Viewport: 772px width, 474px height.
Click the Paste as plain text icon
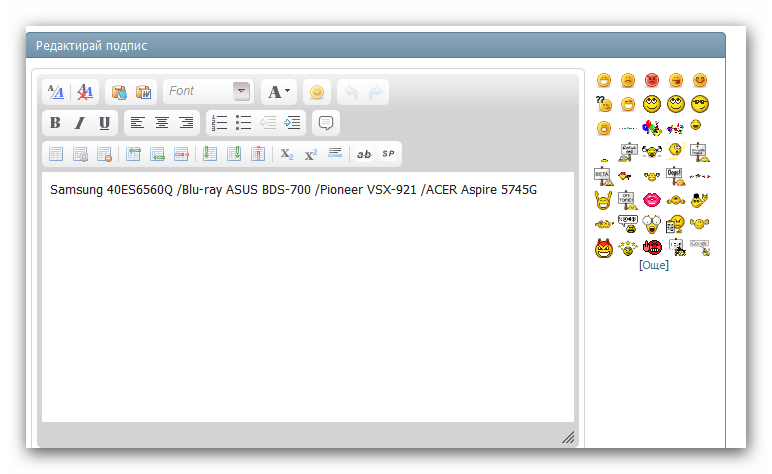[x=119, y=92]
